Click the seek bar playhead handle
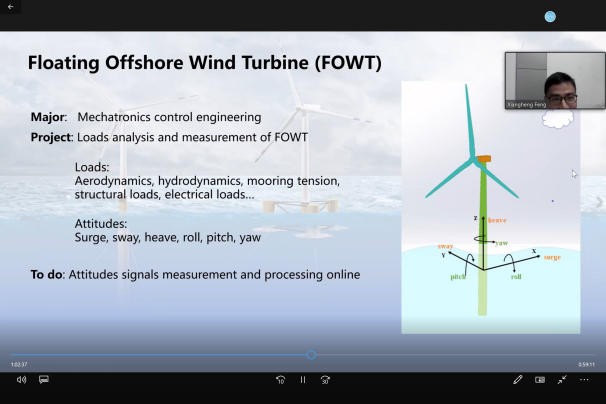 pyautogui.click(x=311, y=355)
